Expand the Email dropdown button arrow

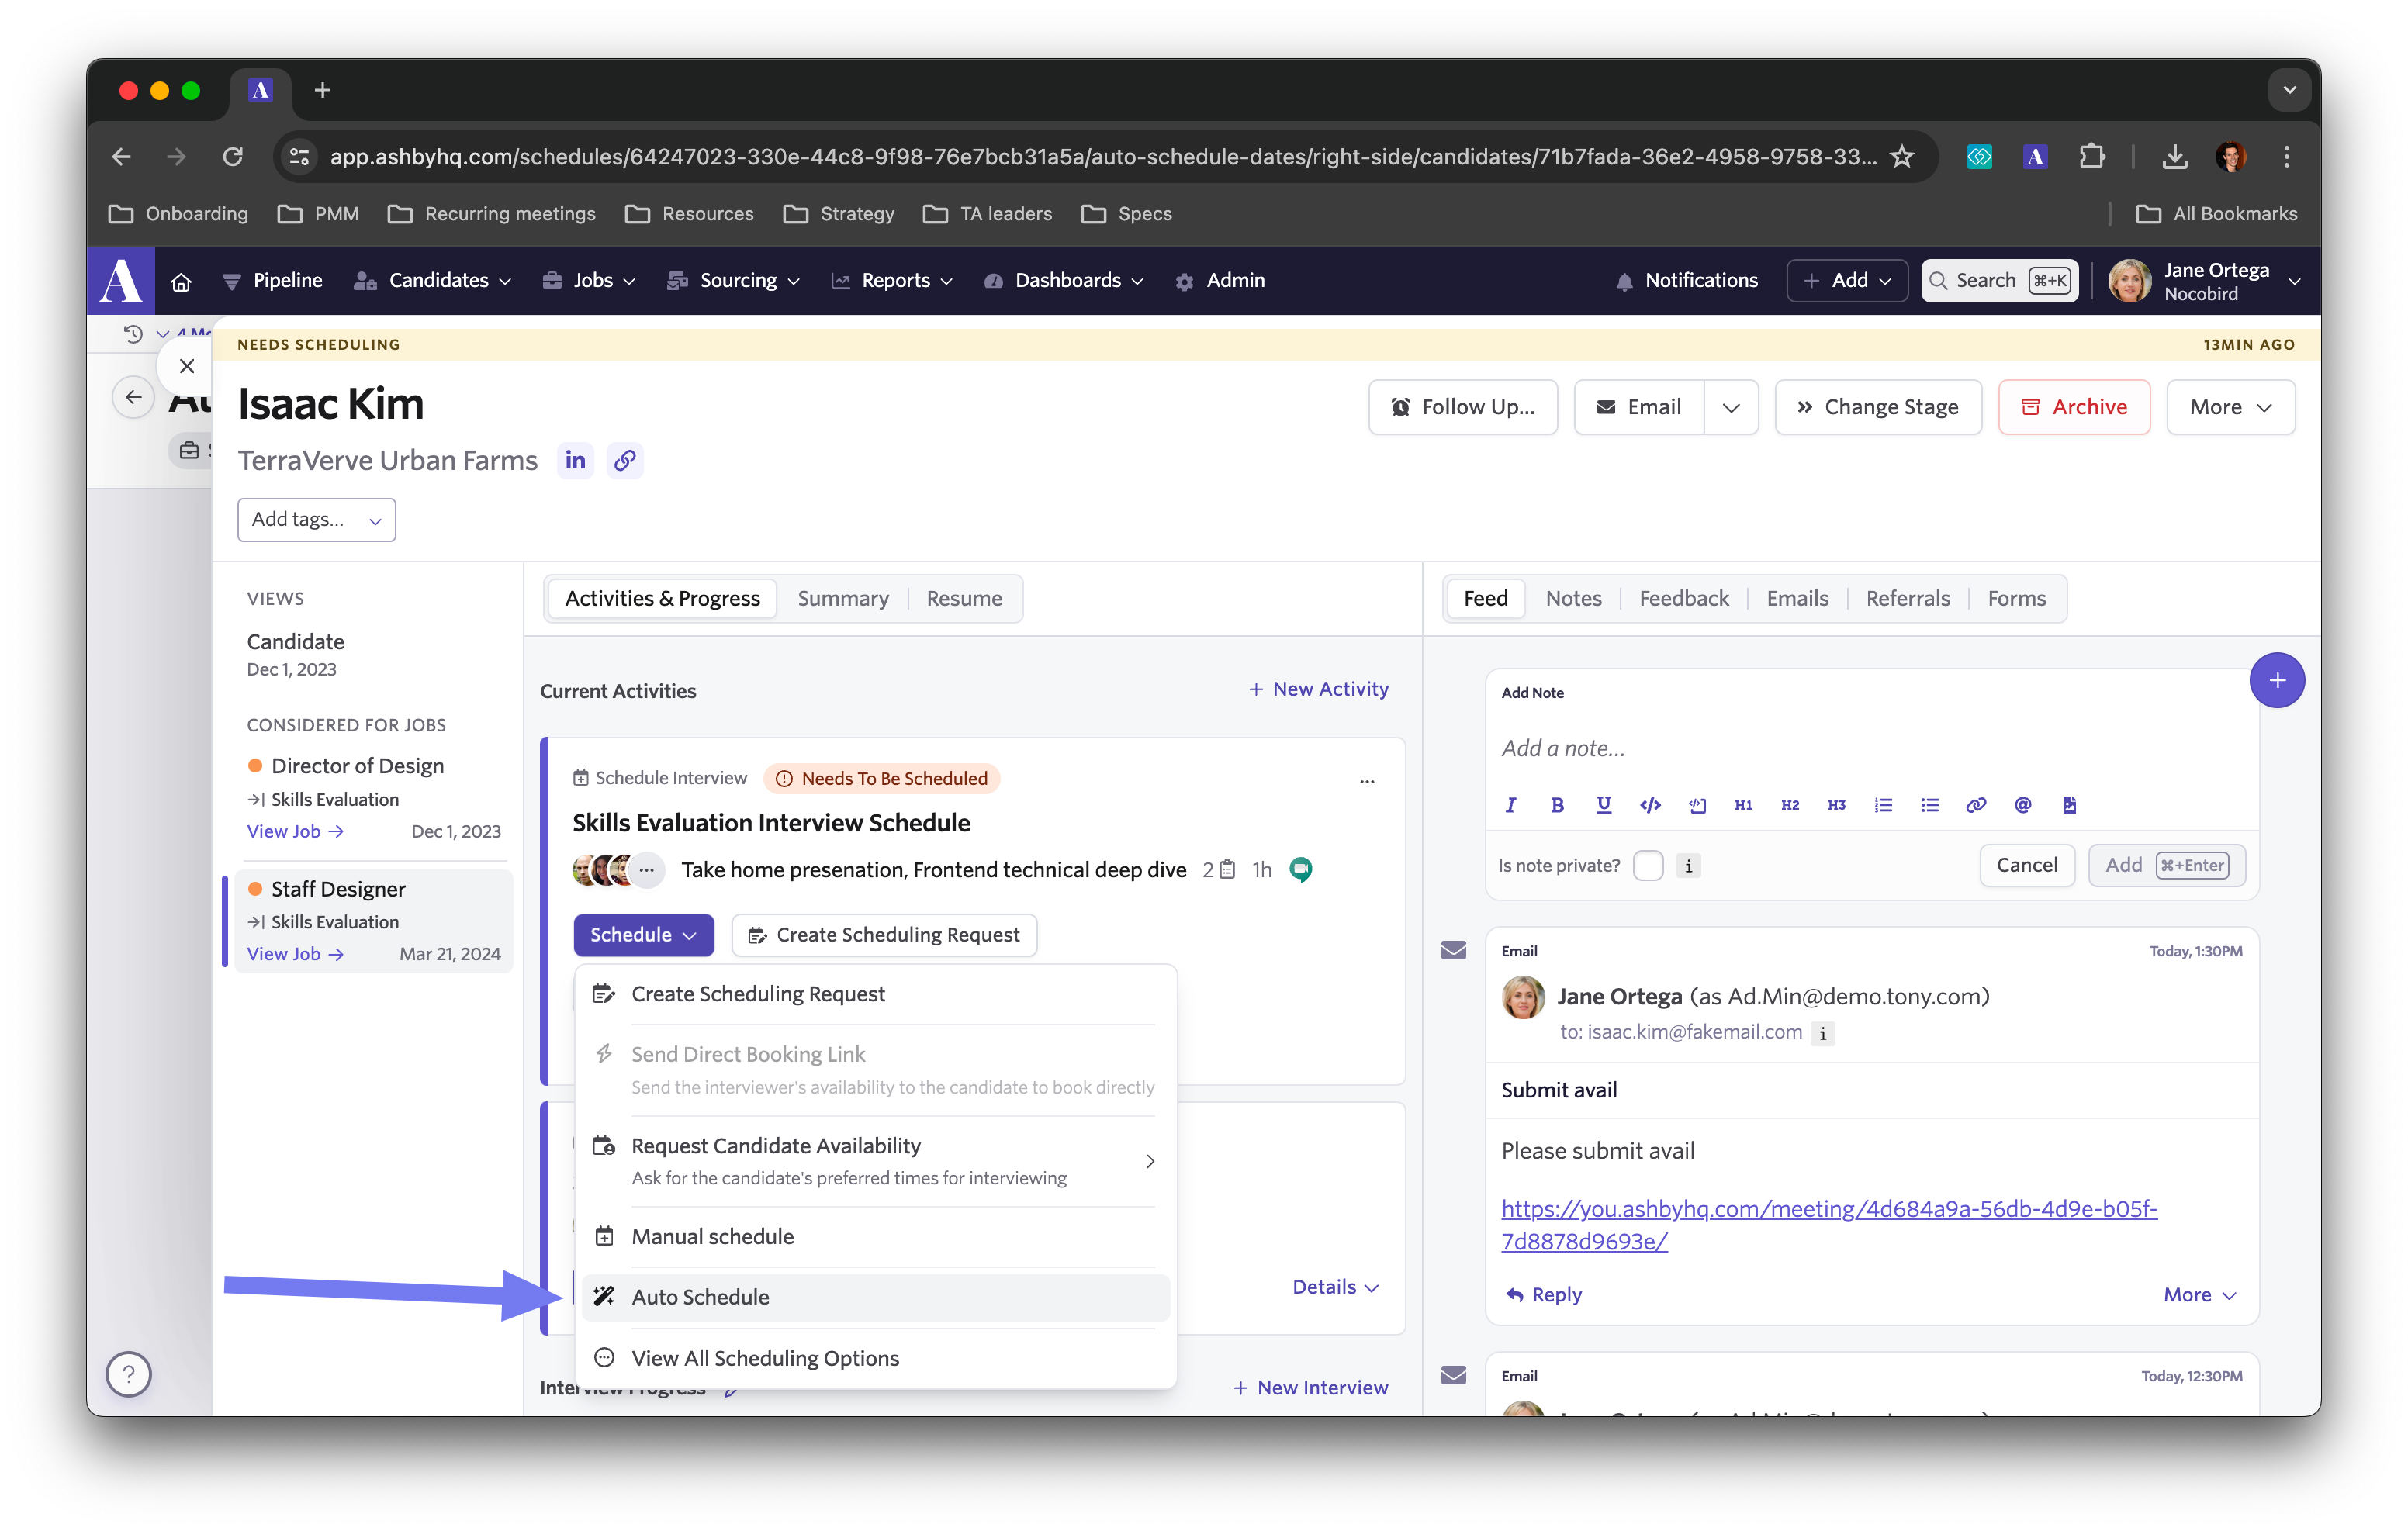(1732, 407)
